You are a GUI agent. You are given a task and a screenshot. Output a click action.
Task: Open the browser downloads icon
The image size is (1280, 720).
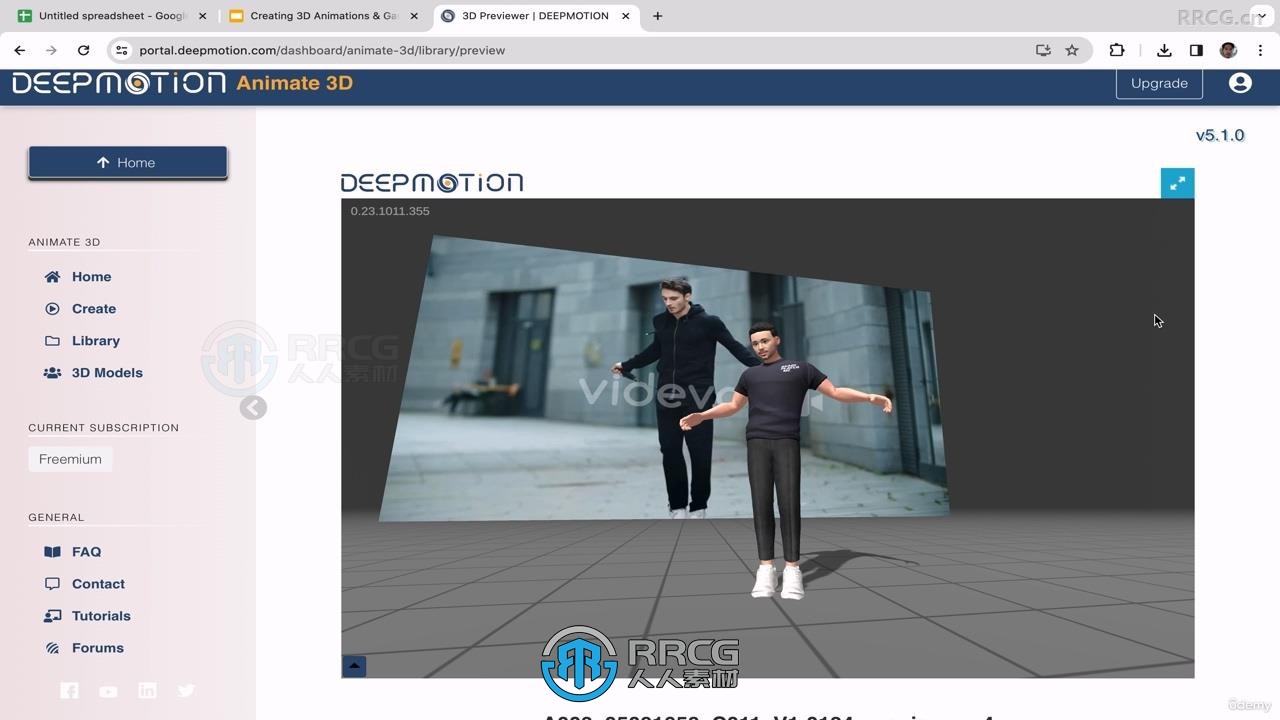pyautogui.click(x=1164, y=50)
